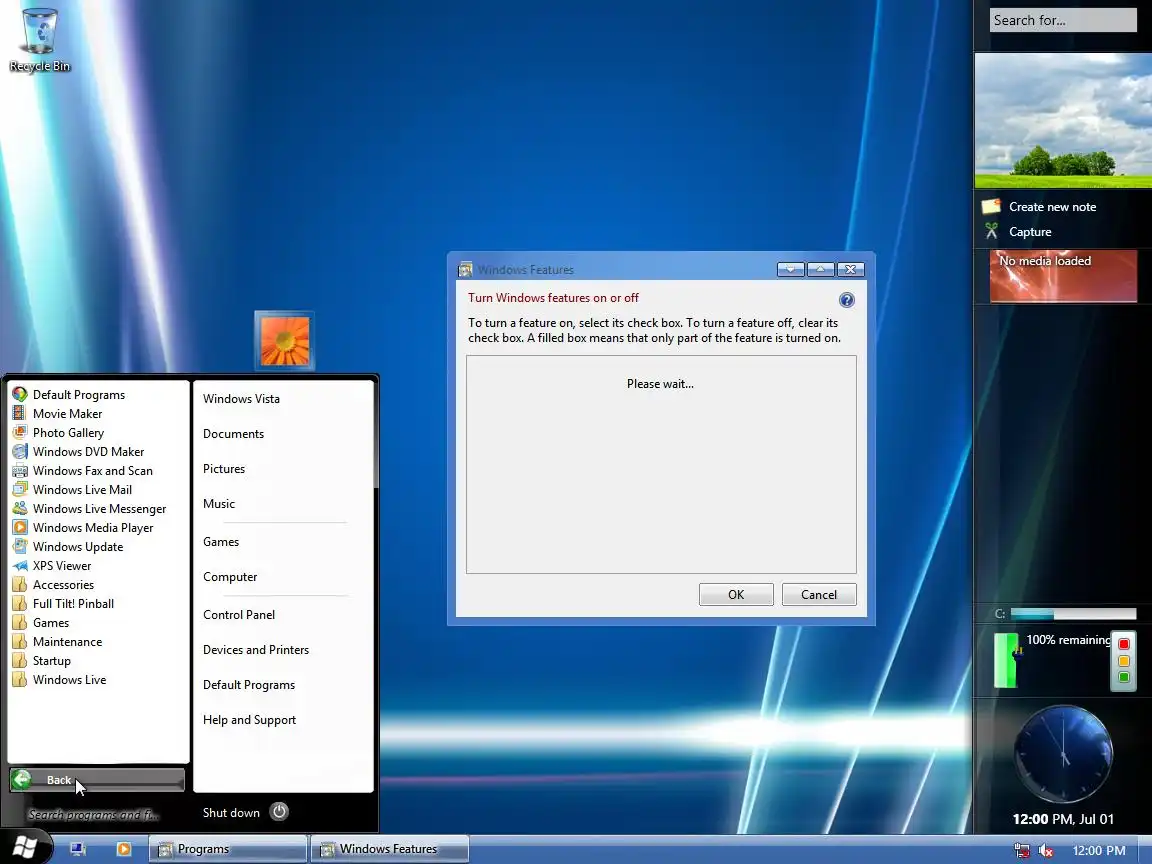Click the Windows Fax and Scan icon
Viewport: 1152px width, 864px height.
click(x=20, y=471)
